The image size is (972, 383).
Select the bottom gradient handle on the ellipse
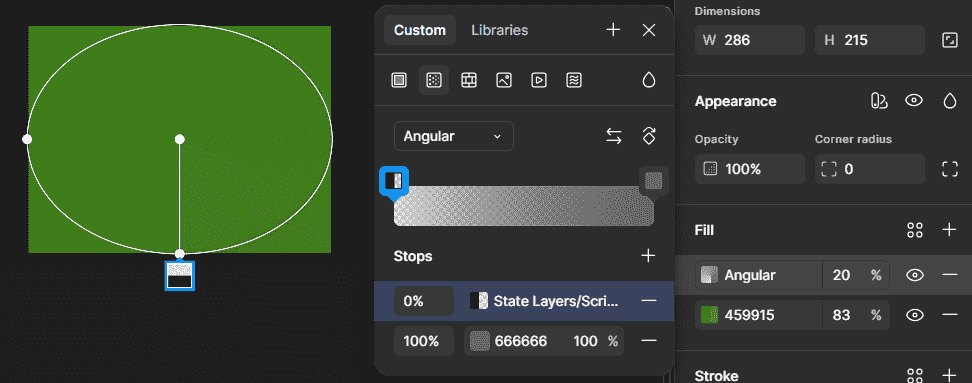coord(180,253)
